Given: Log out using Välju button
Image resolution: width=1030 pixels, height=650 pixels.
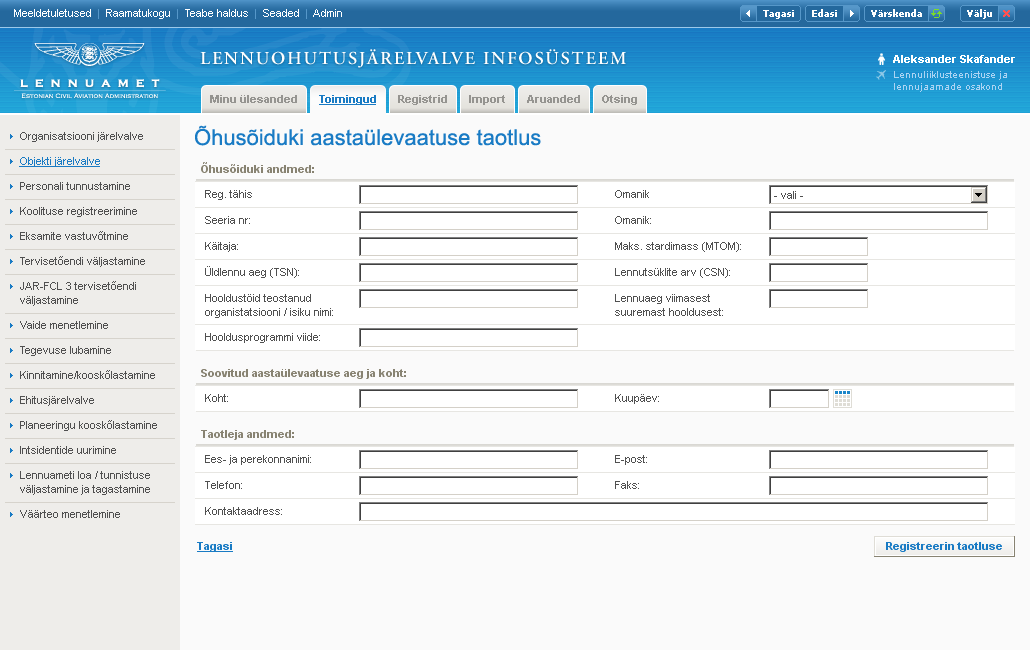Looking at the screenshot, I should tap(987, 13).
